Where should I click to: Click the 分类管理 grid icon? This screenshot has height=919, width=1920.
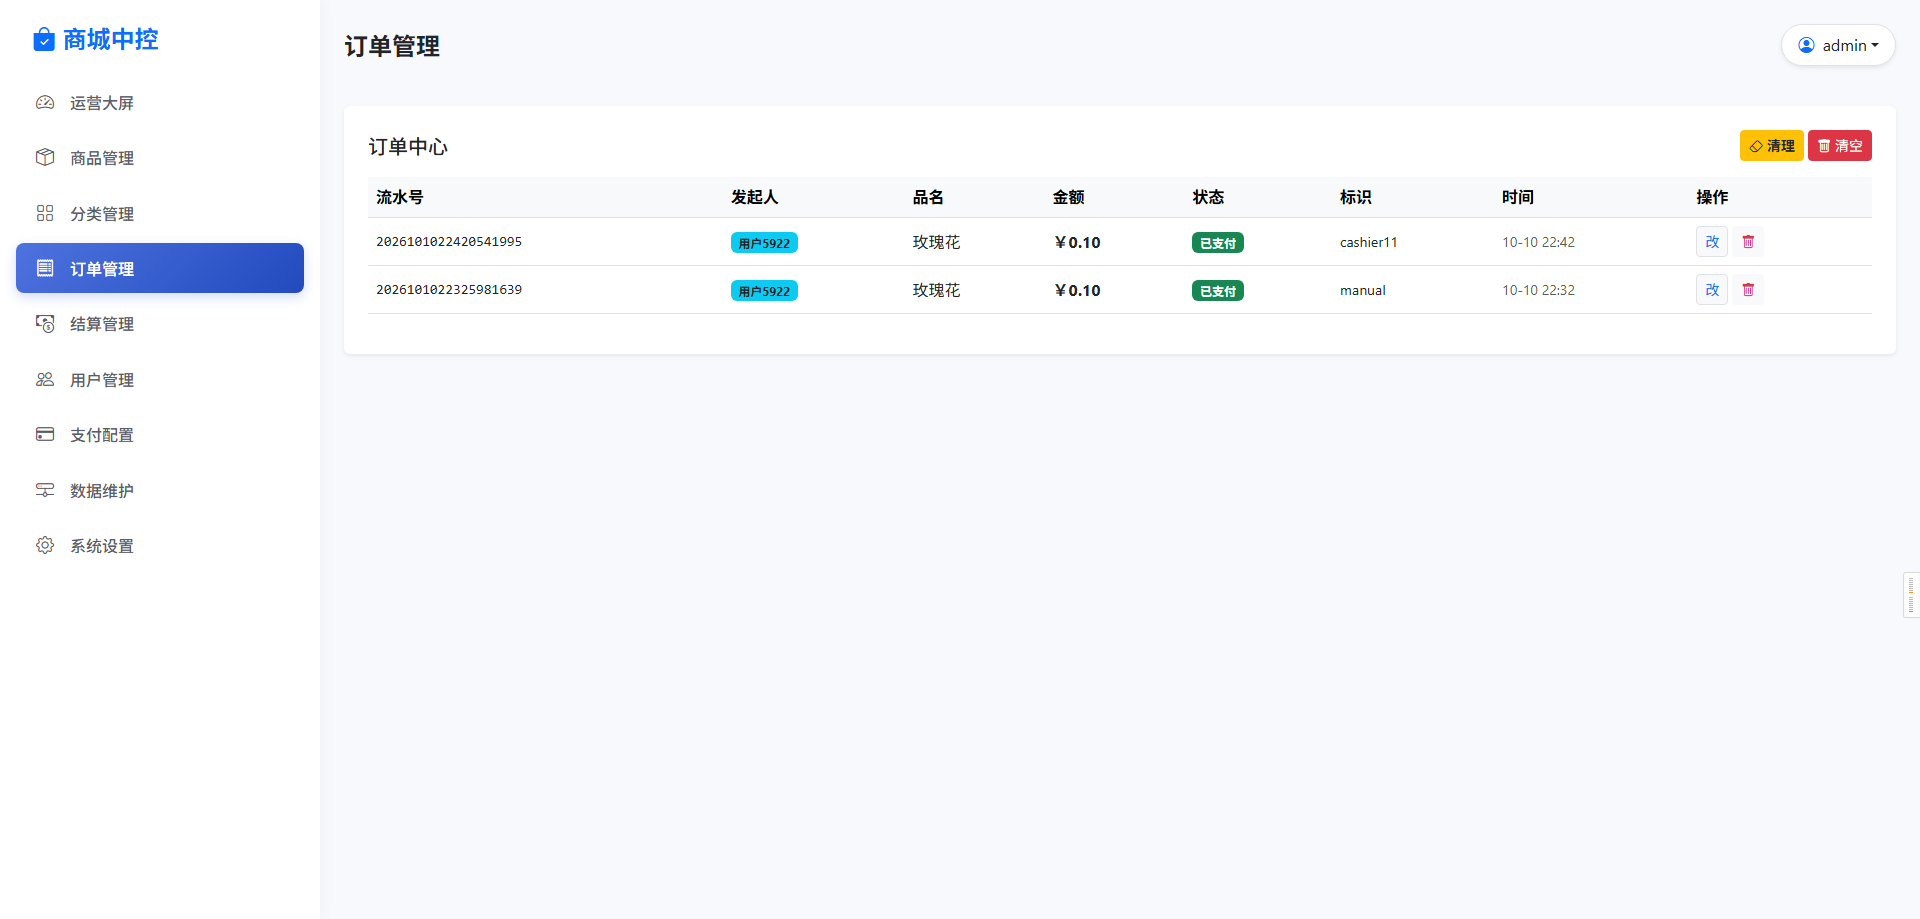click(x=45, y=213)
